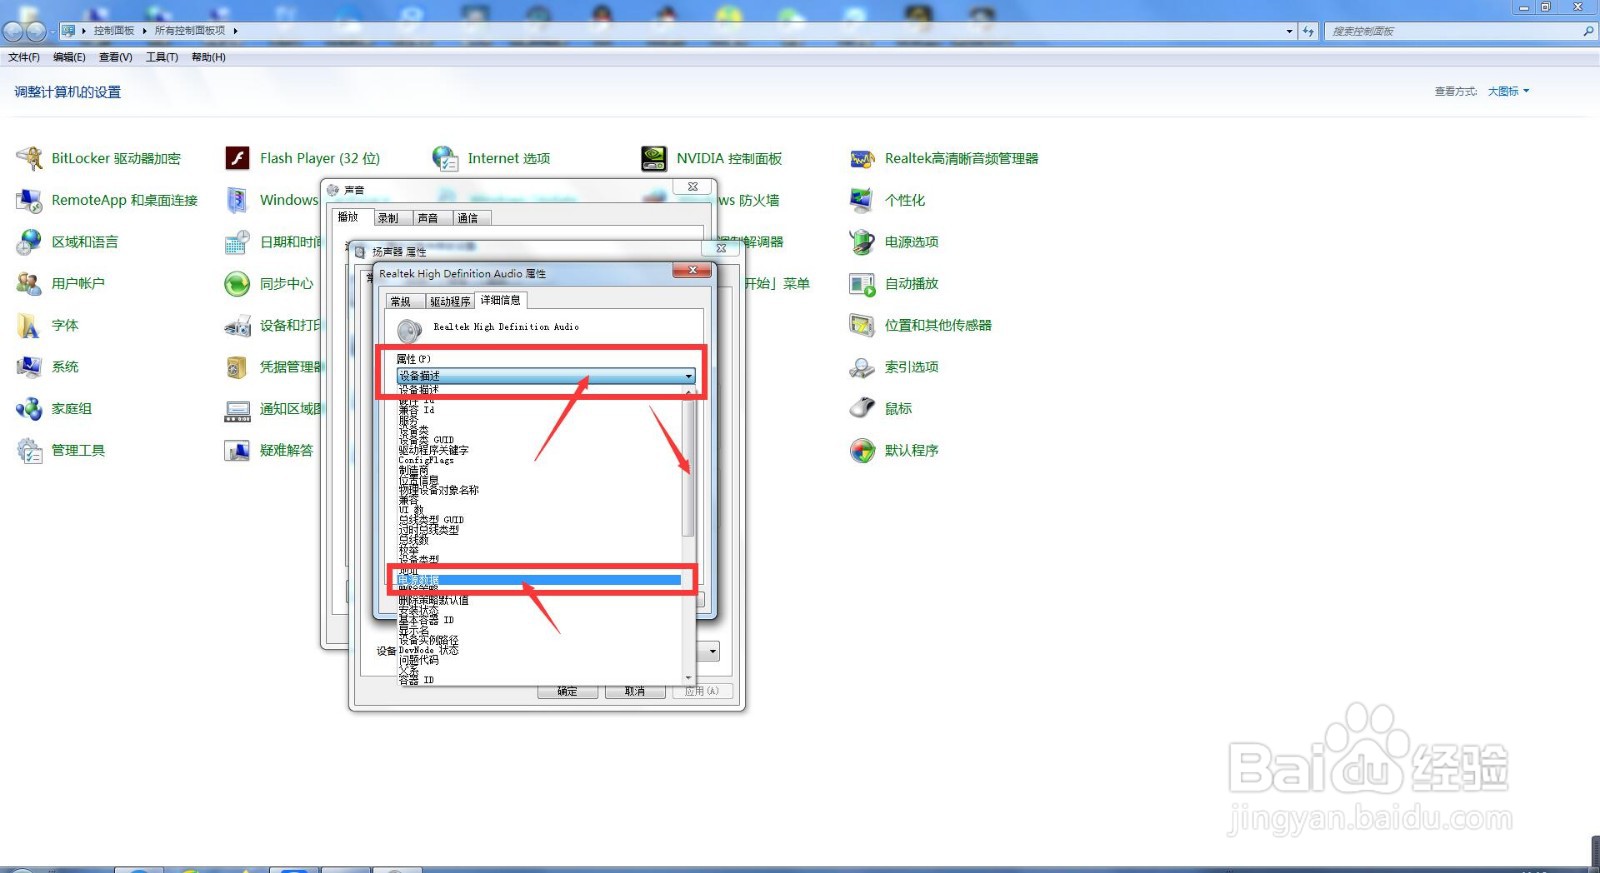Click the property list scroll-down arrow
This screenshot has width=1600, height=873.
[688, 678]
